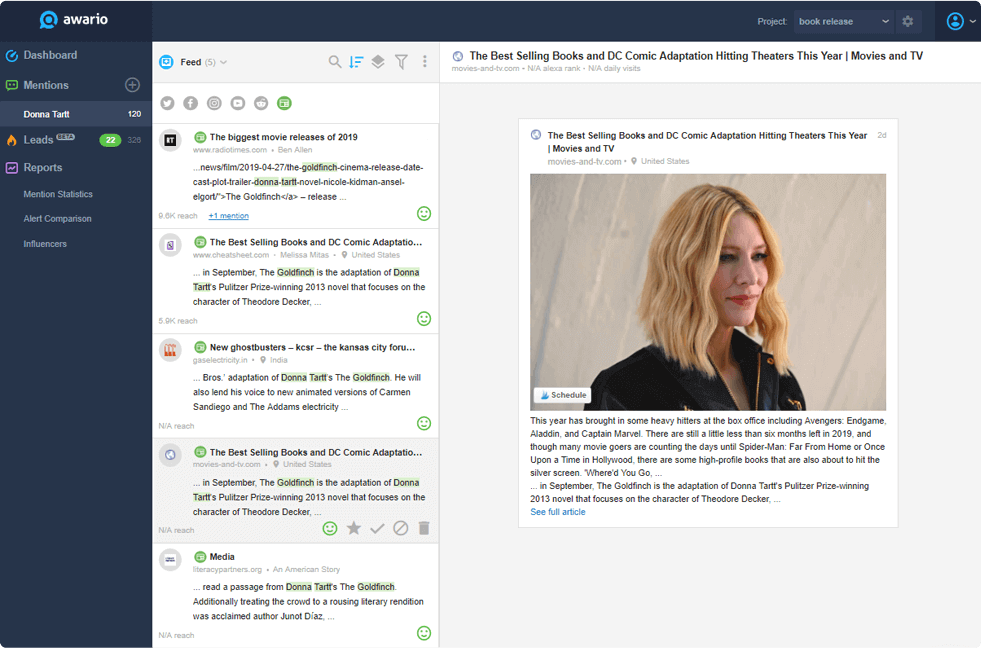
Task: Click the group mentions layers icon
Action: point(378,62)
